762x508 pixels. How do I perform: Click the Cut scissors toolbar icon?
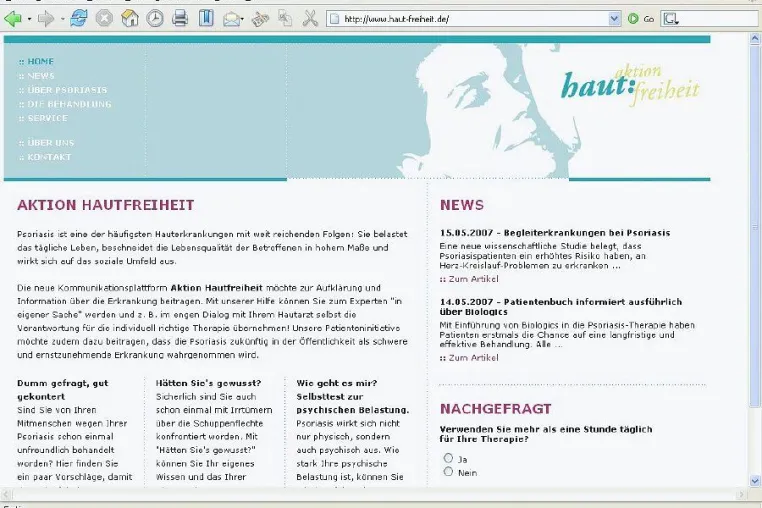pos(310,18)
